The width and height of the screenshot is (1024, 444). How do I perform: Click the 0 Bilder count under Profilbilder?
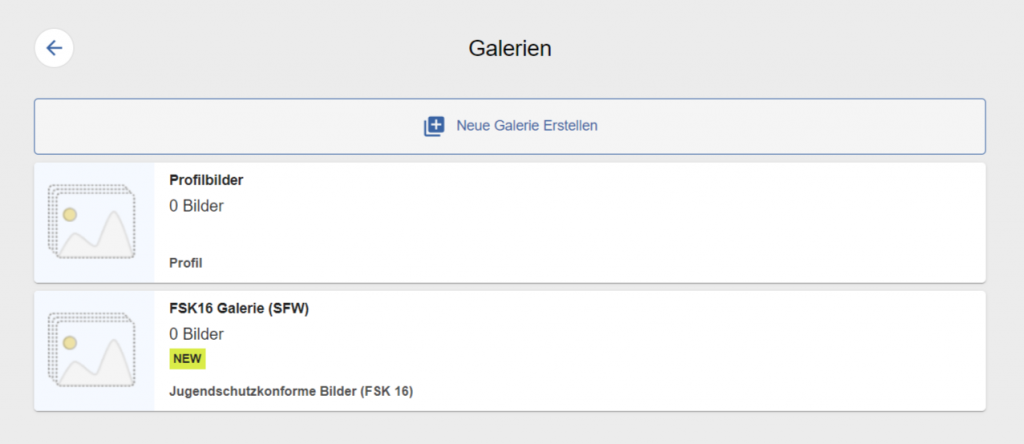point(196,207)
